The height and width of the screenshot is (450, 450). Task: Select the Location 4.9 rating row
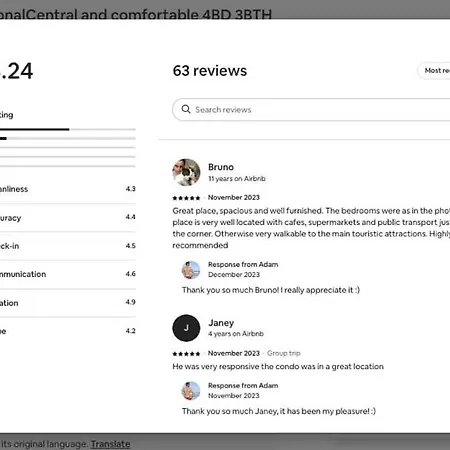click(68, 303)
